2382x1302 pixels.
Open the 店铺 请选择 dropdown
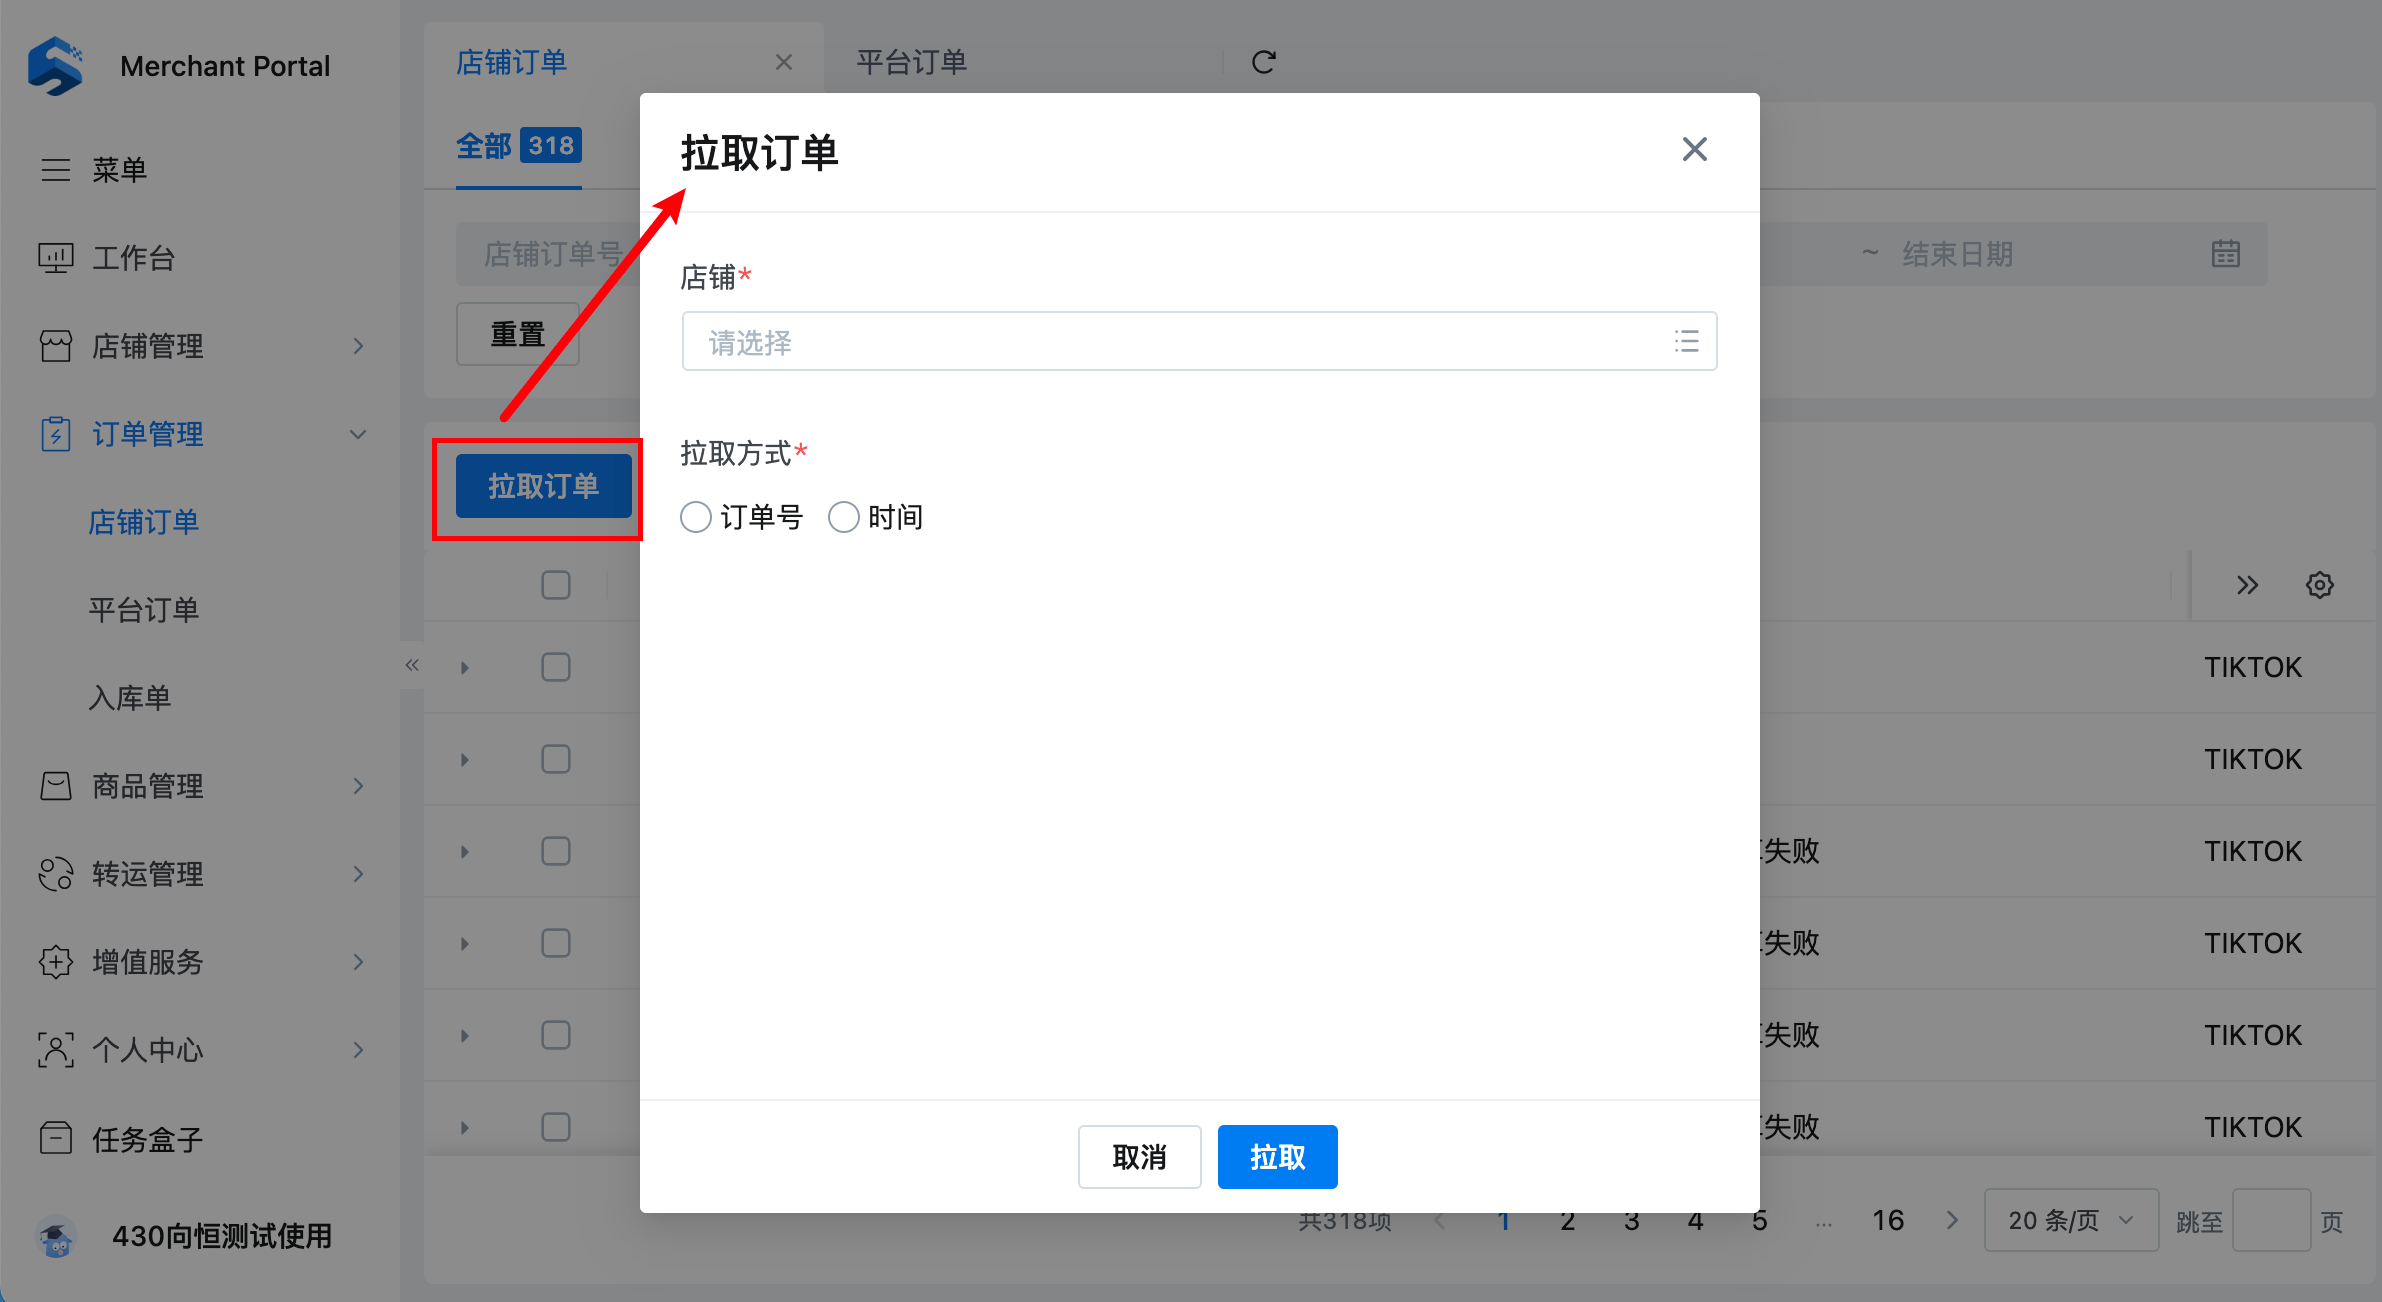tap(1198, 342)
